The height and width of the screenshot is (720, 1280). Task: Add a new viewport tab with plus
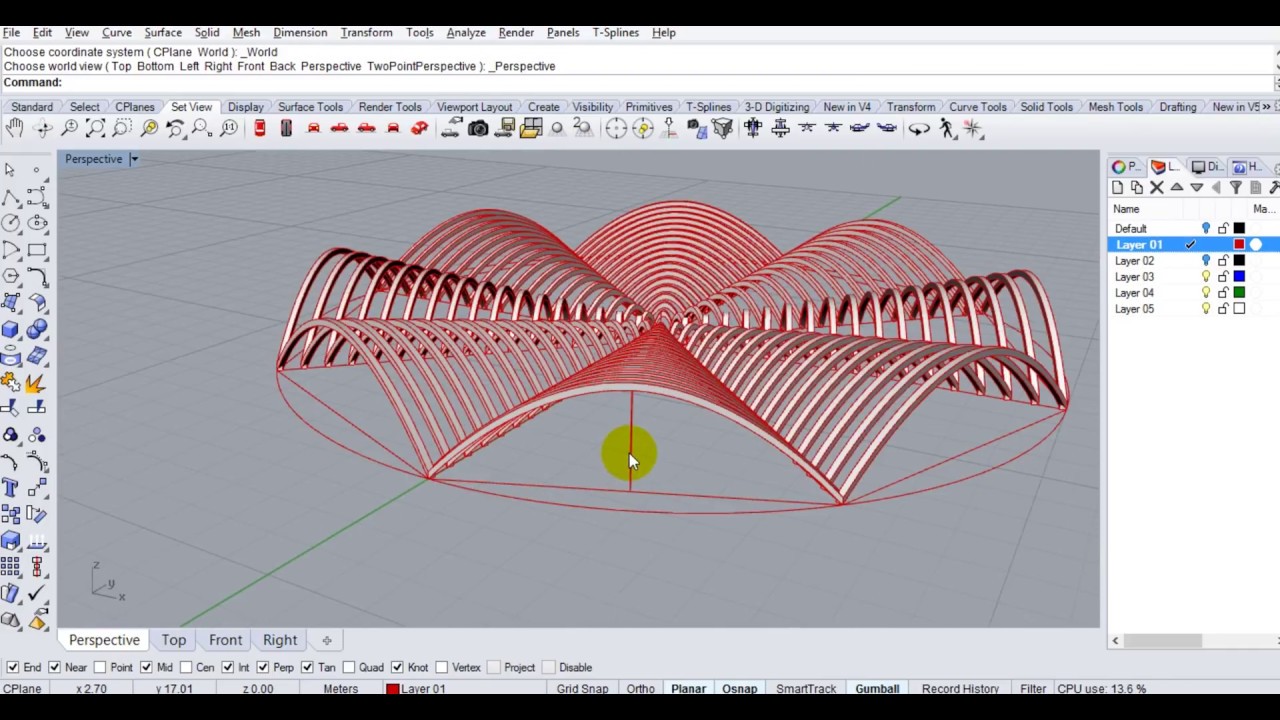(x=326, y=640)
